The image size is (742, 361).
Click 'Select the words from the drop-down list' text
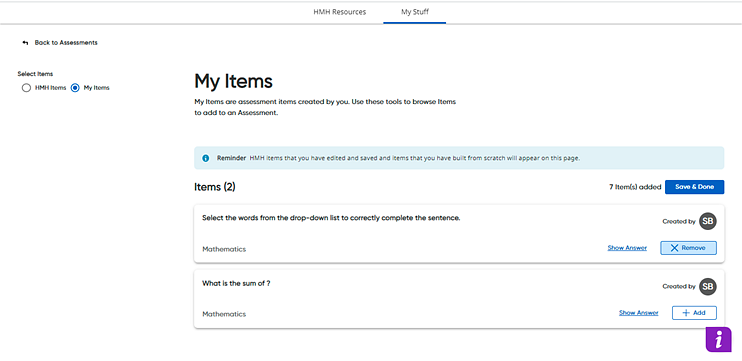click(x=331, y=218)
